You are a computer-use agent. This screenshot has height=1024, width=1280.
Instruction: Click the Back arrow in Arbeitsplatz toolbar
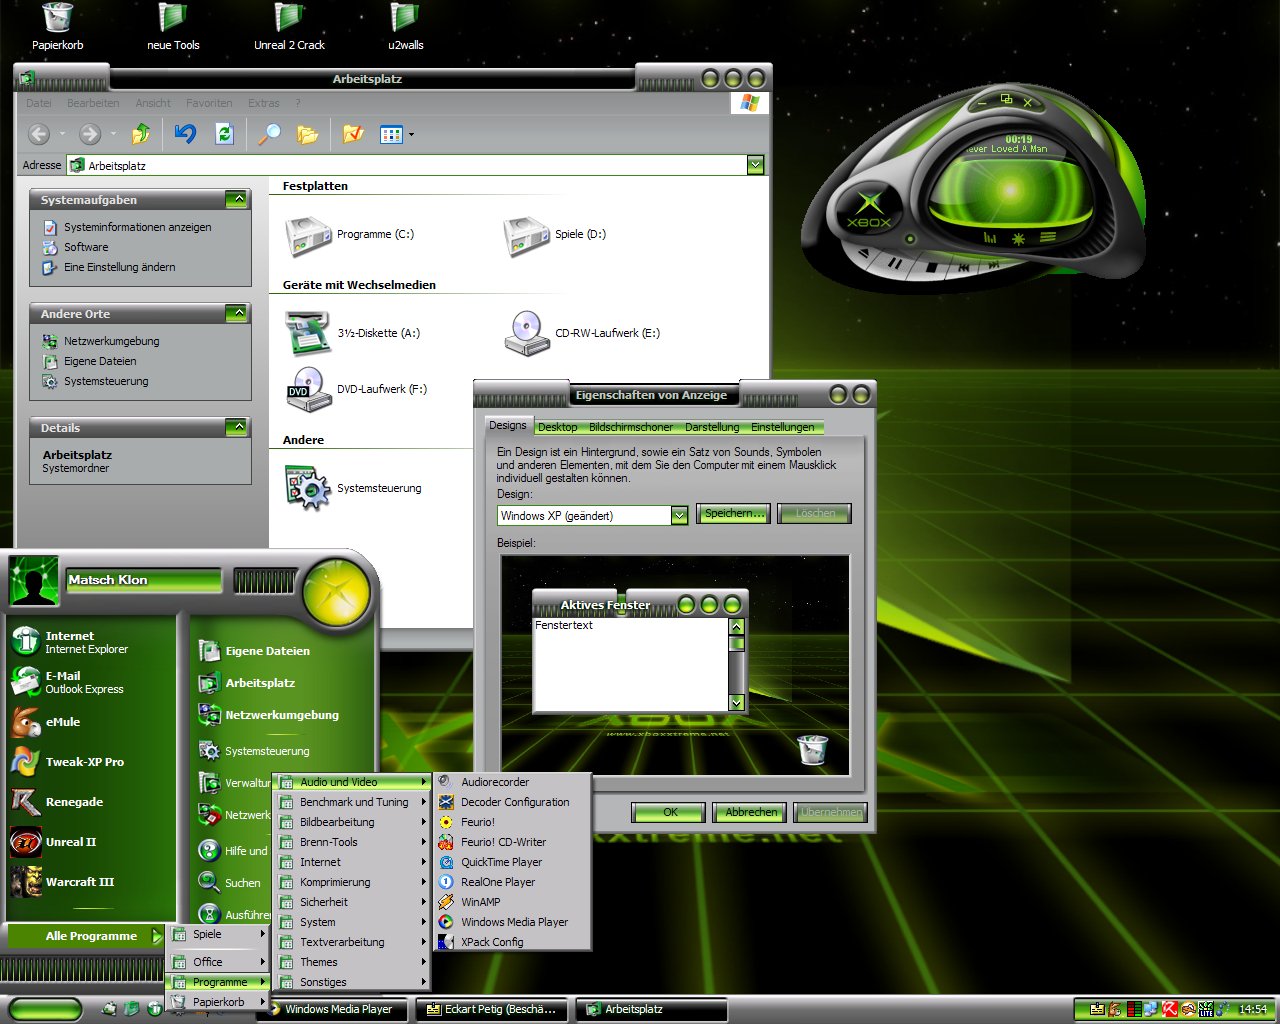39,134
